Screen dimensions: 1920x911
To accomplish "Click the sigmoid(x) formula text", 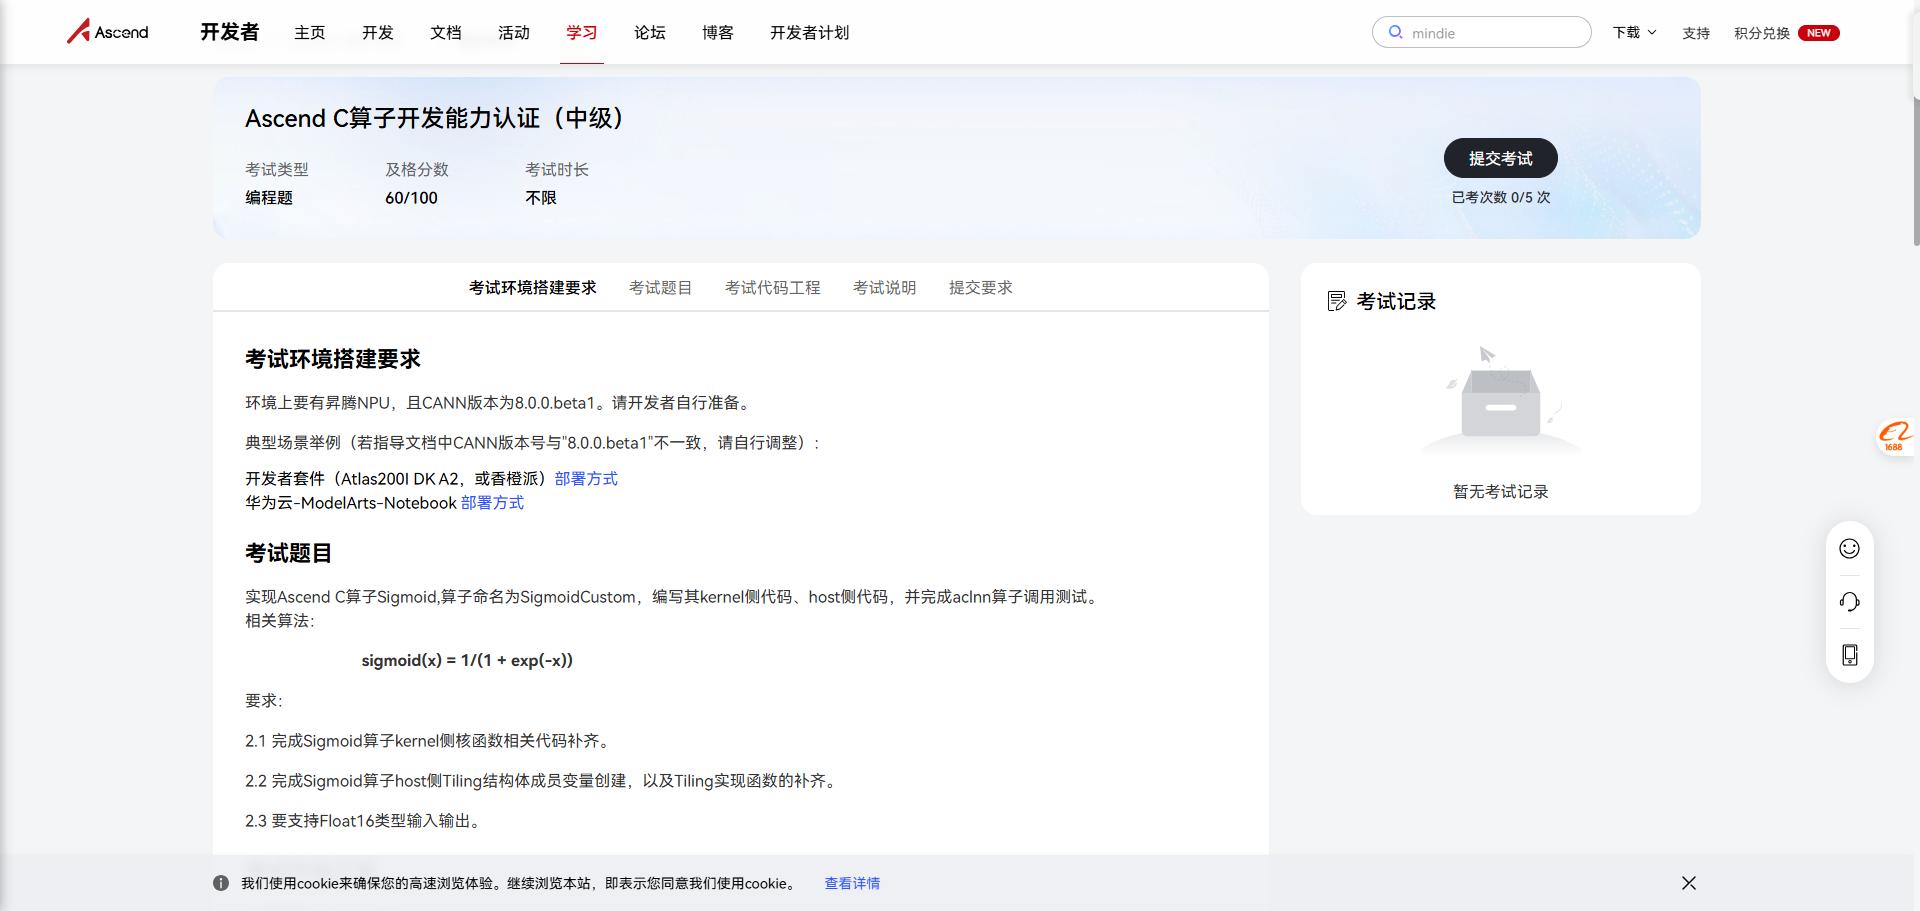I will click(x=467, y=660).
